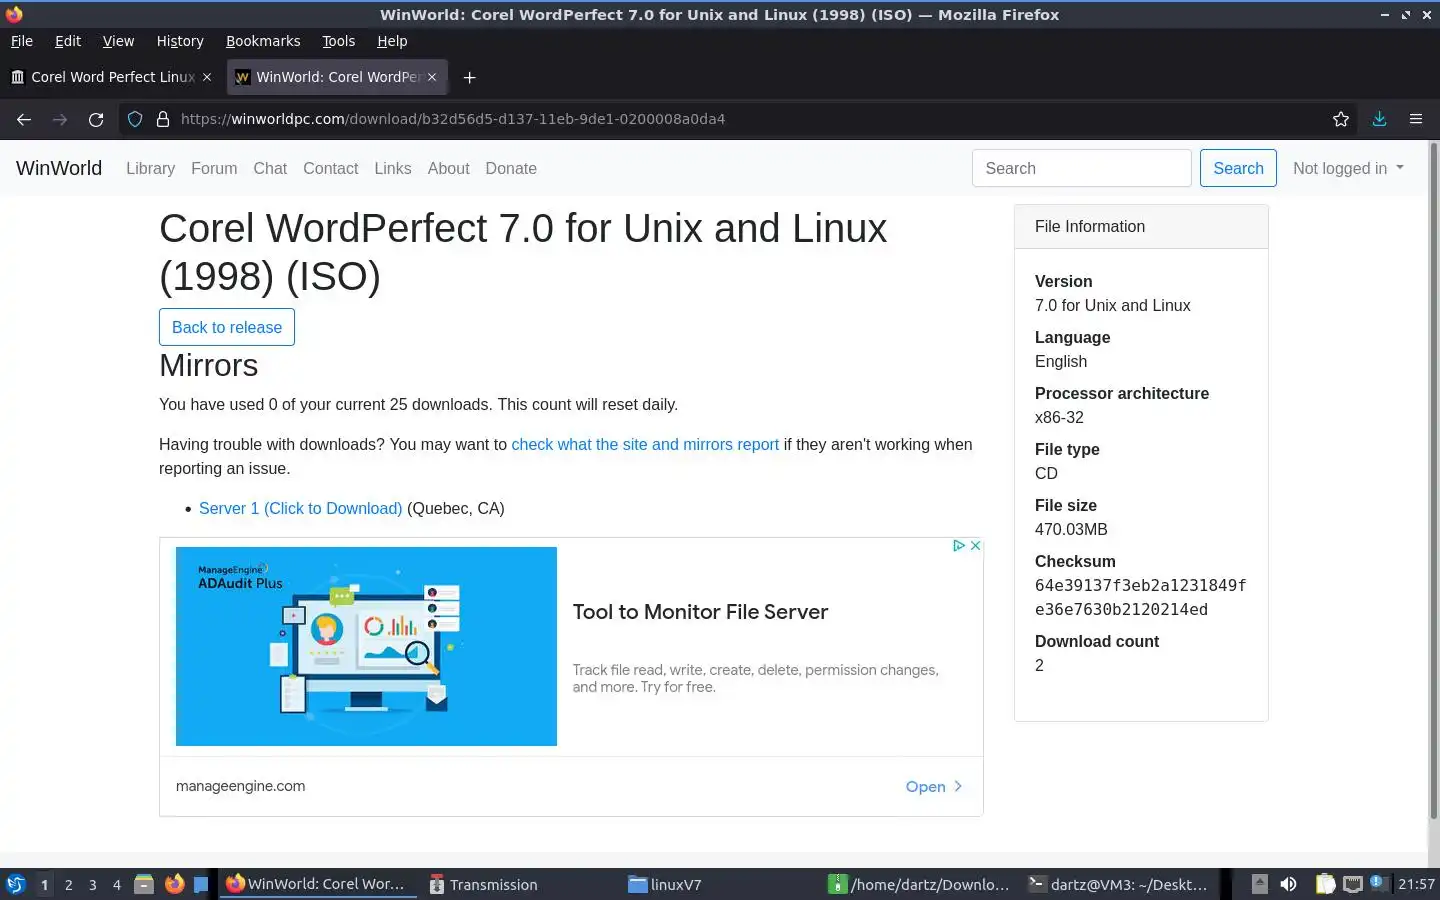Image resolution: width=1440 pixels, height=900 pixels.
Task: Launch the file manager from taskbar
Action: click(x=144, y=884)
